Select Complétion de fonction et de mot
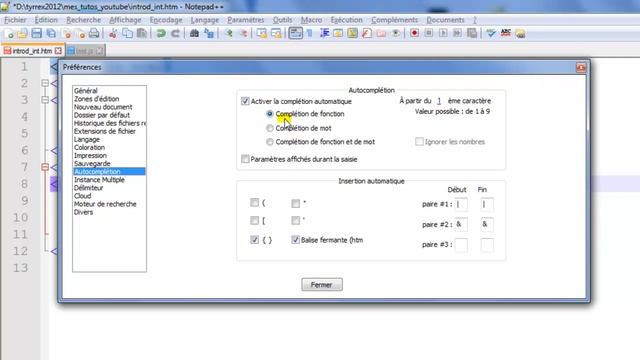Image resolution: width=640 pixels, height=360 pixels. click(x=270, y=142)
